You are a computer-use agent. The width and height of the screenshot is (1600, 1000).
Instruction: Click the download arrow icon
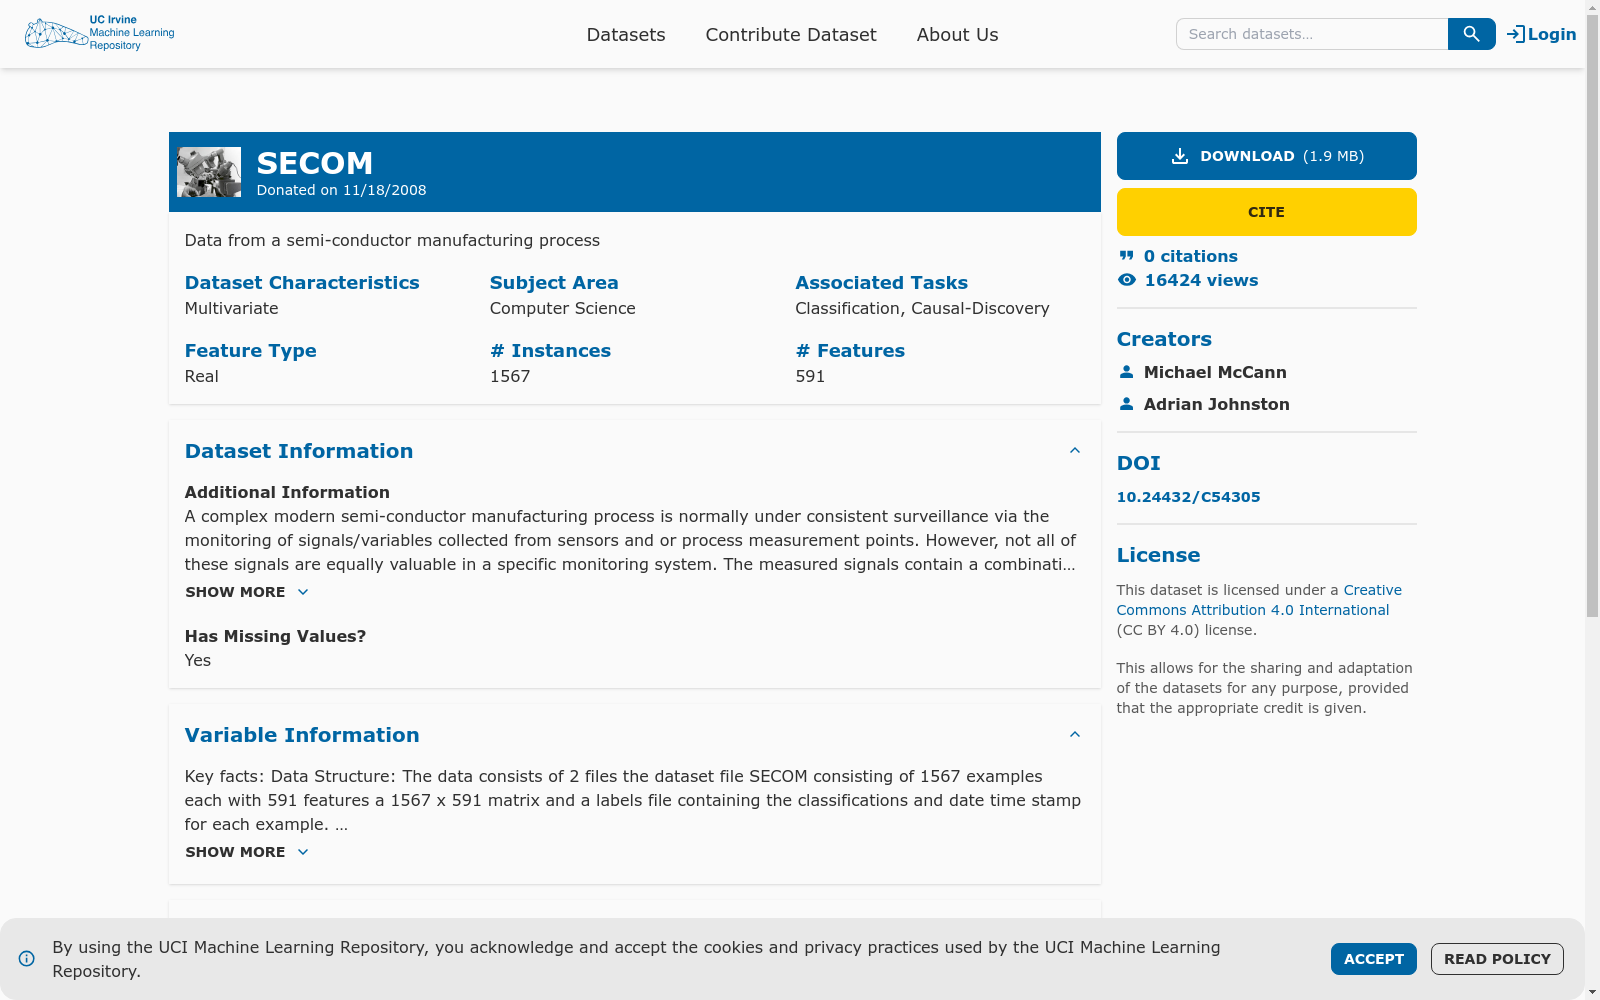point(1180,156)
